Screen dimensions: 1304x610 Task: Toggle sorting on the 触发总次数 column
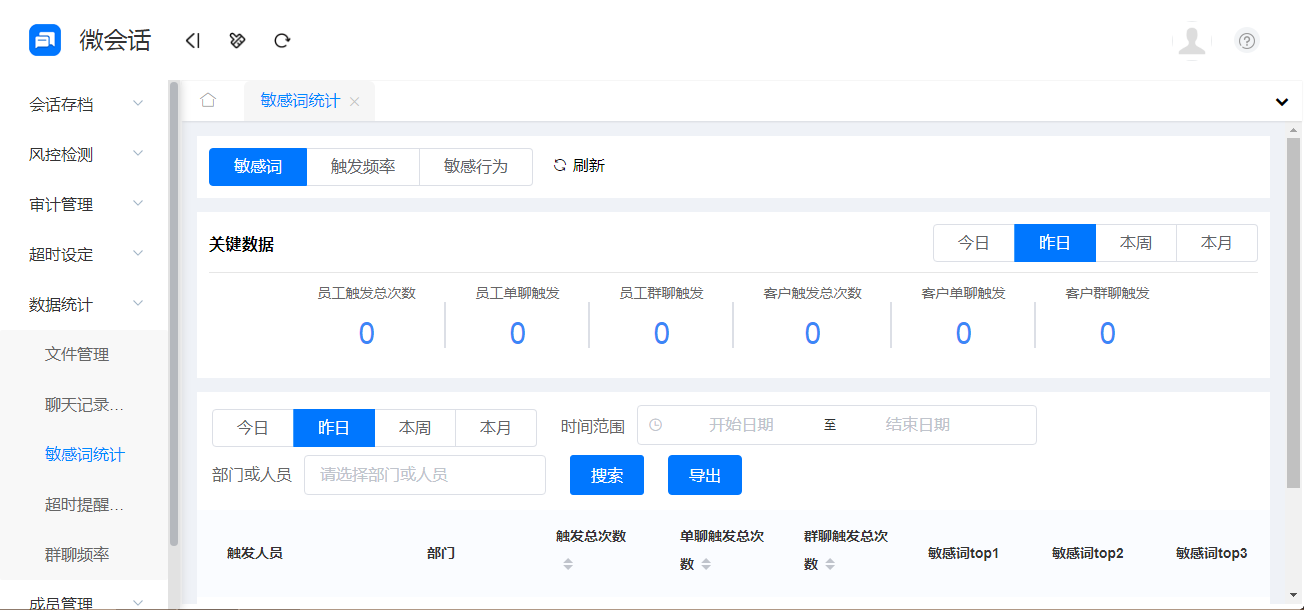568,563
